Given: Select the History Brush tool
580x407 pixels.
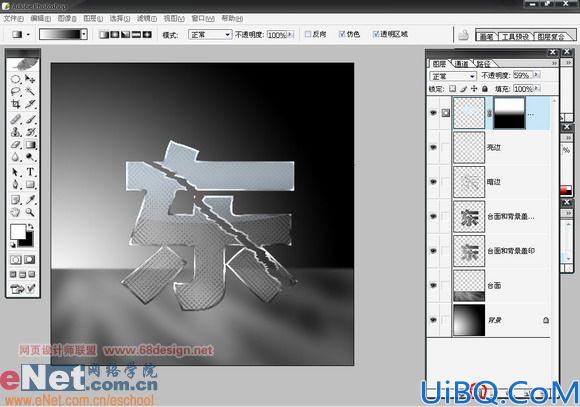Looking at the screenshot, I should coord(30,132).
